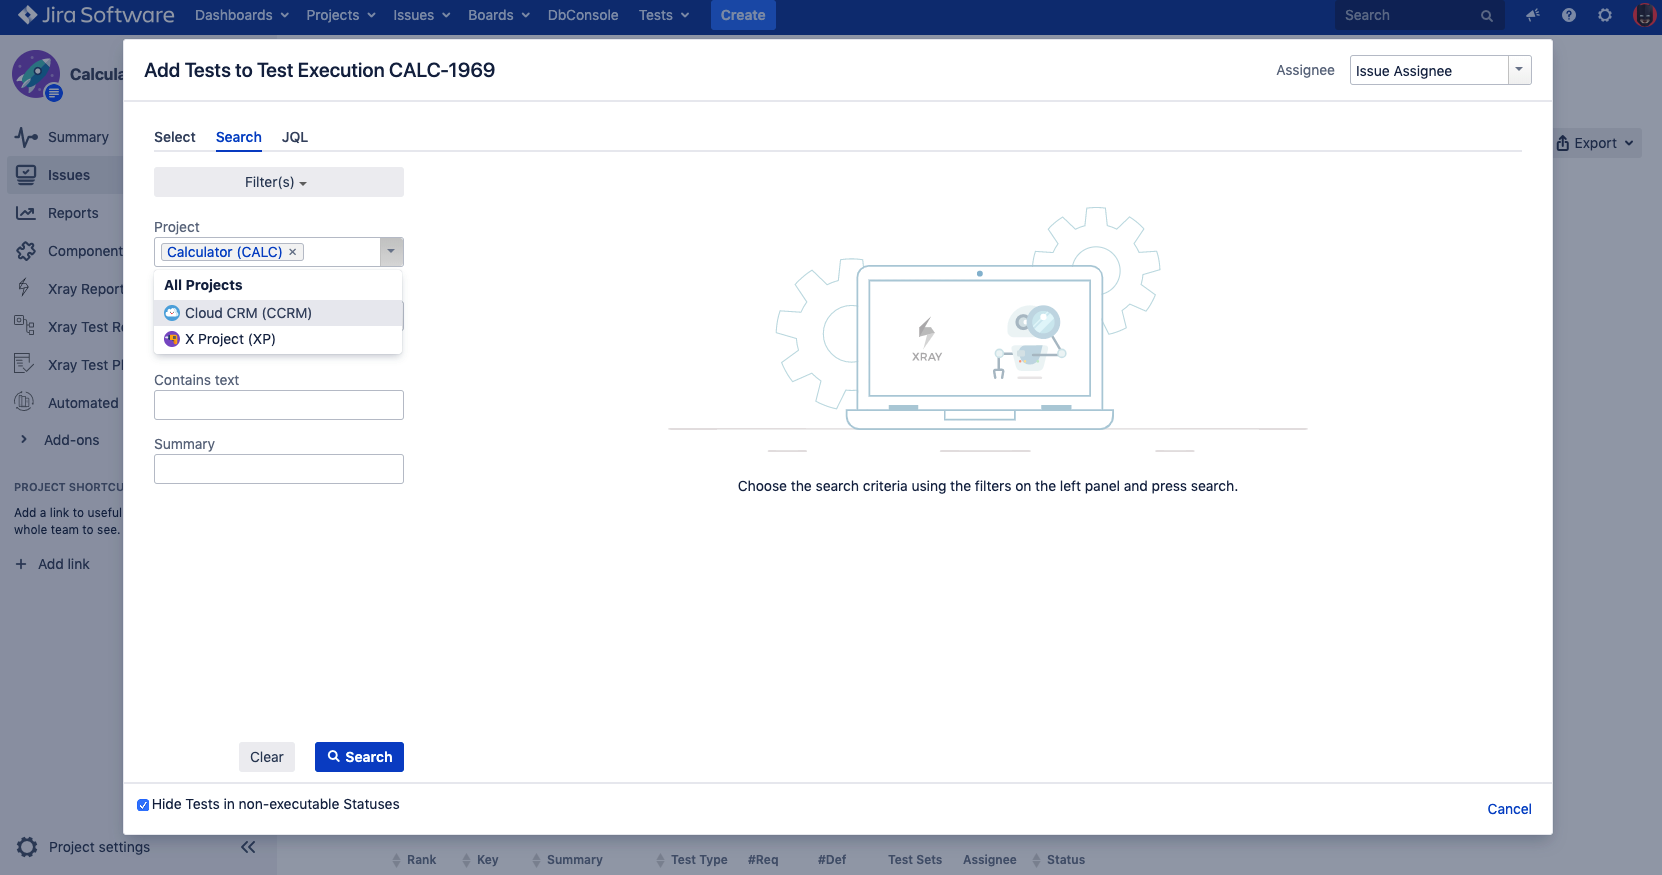Focus the Contains text field
The width and height of the screenshot is (1662, 875).
pos(279,405)
